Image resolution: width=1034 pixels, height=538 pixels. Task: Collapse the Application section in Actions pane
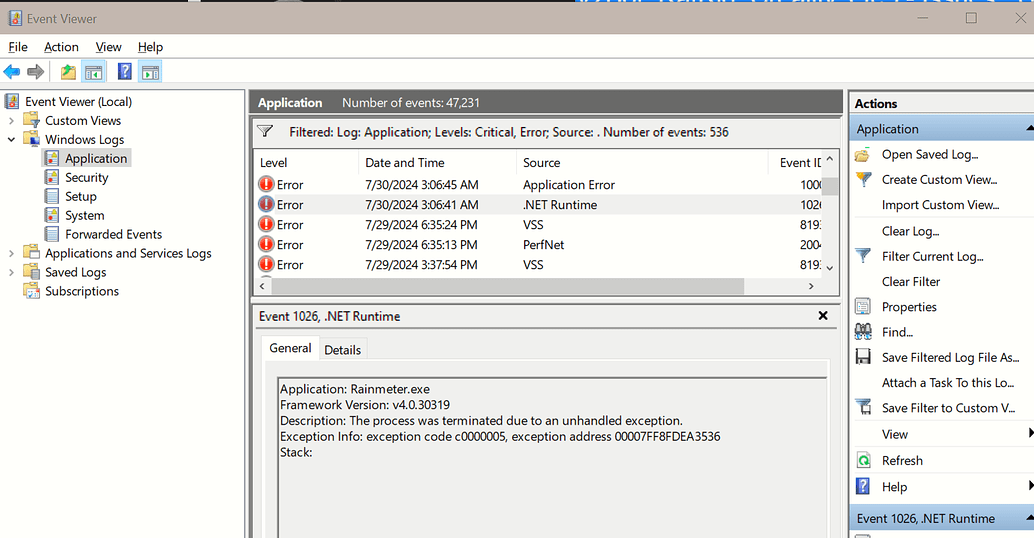coord(1030,129)
